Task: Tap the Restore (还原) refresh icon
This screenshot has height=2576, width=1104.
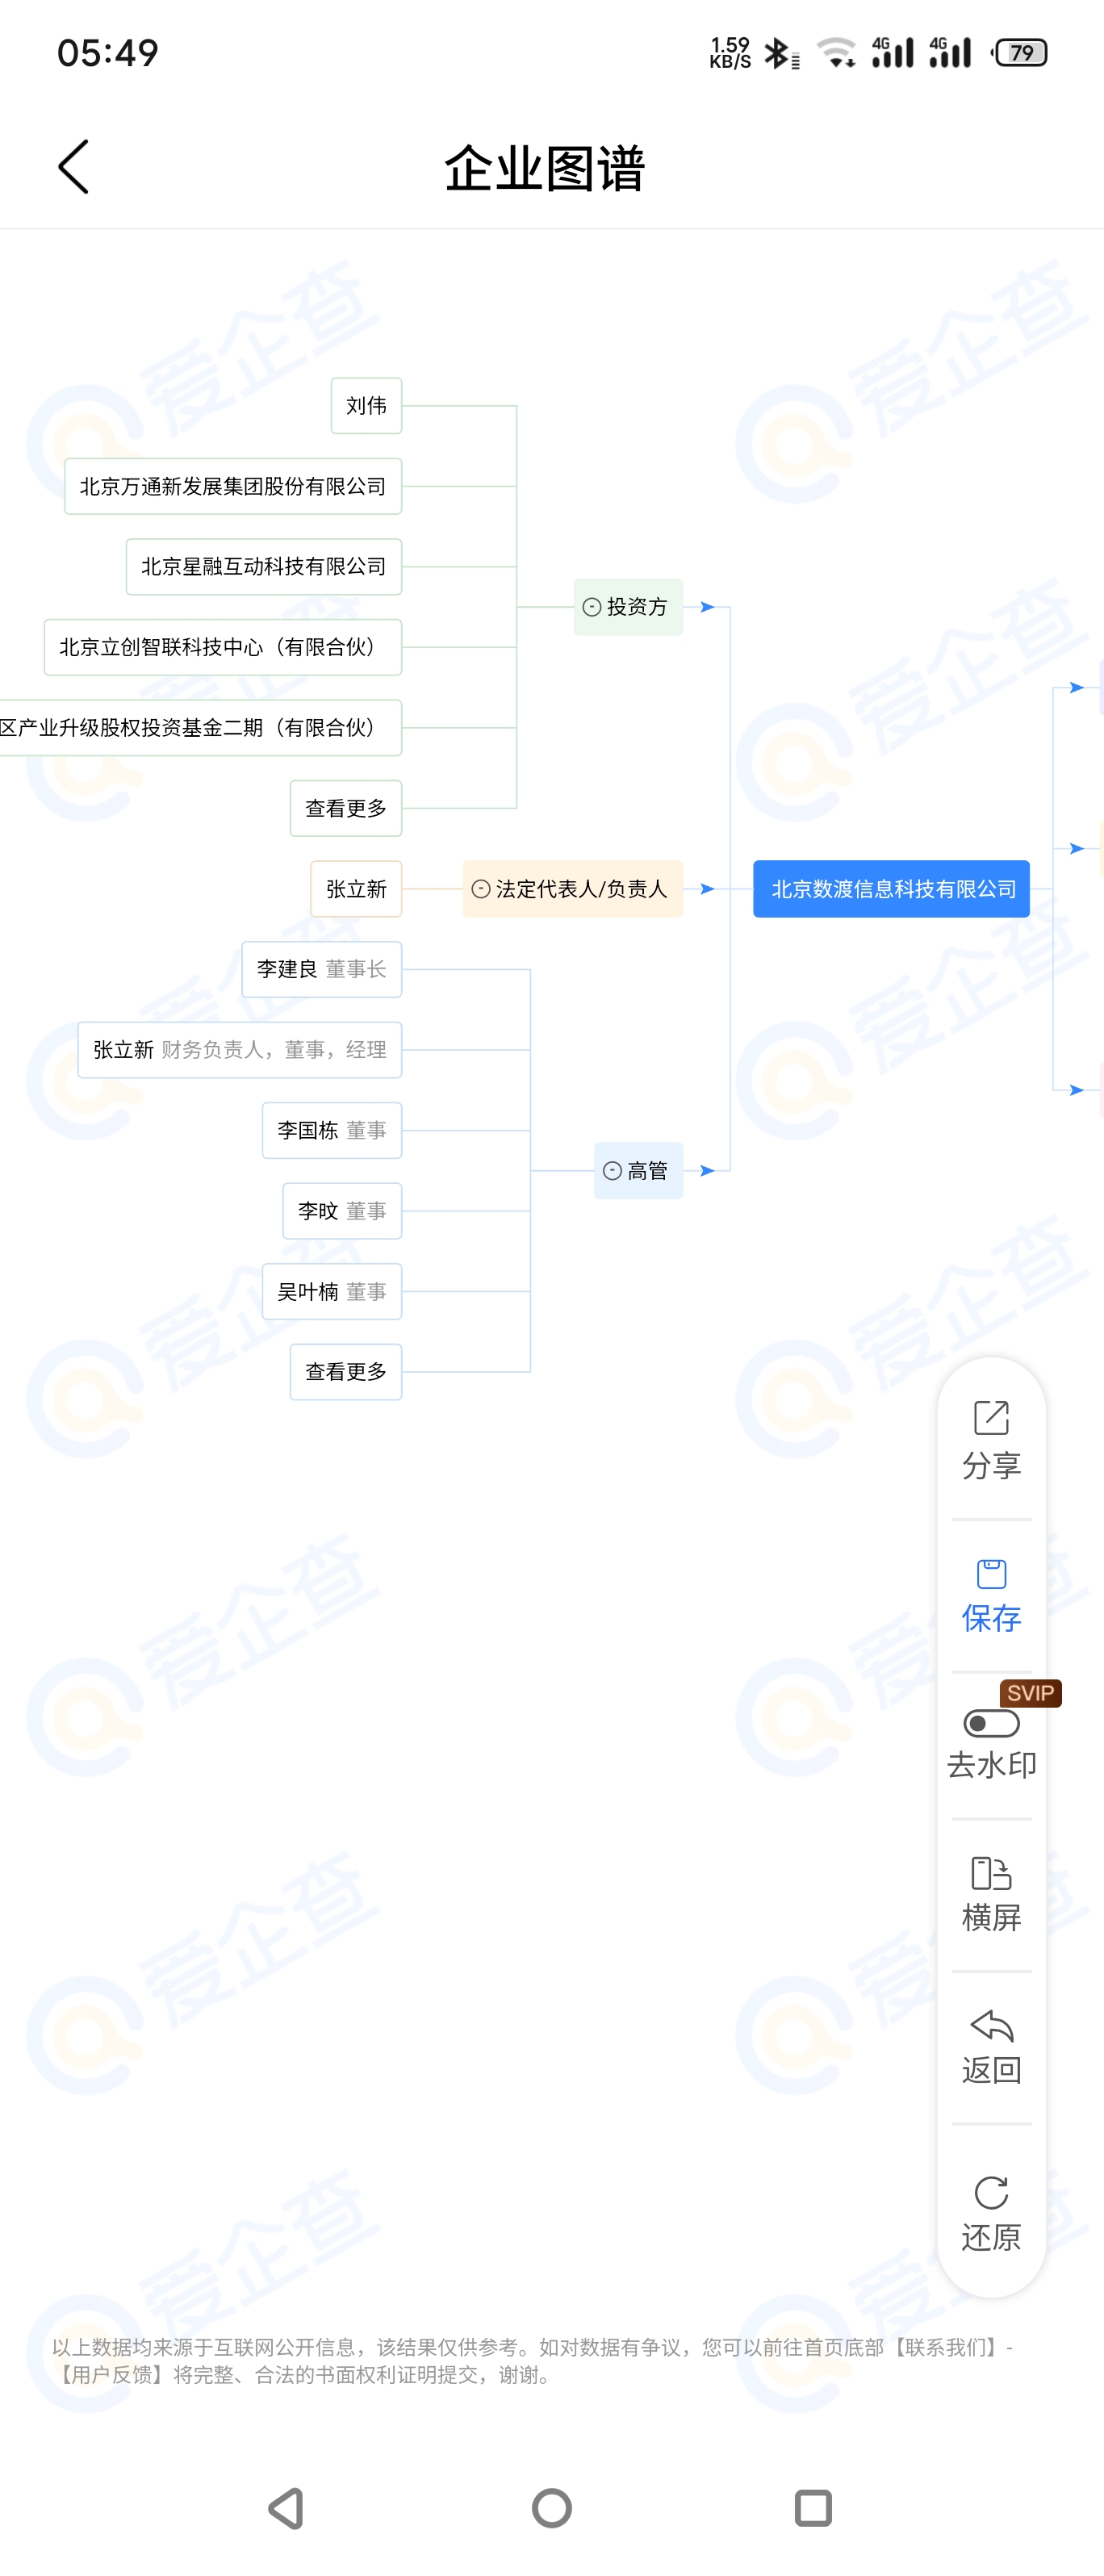Action: [991, 2193]
